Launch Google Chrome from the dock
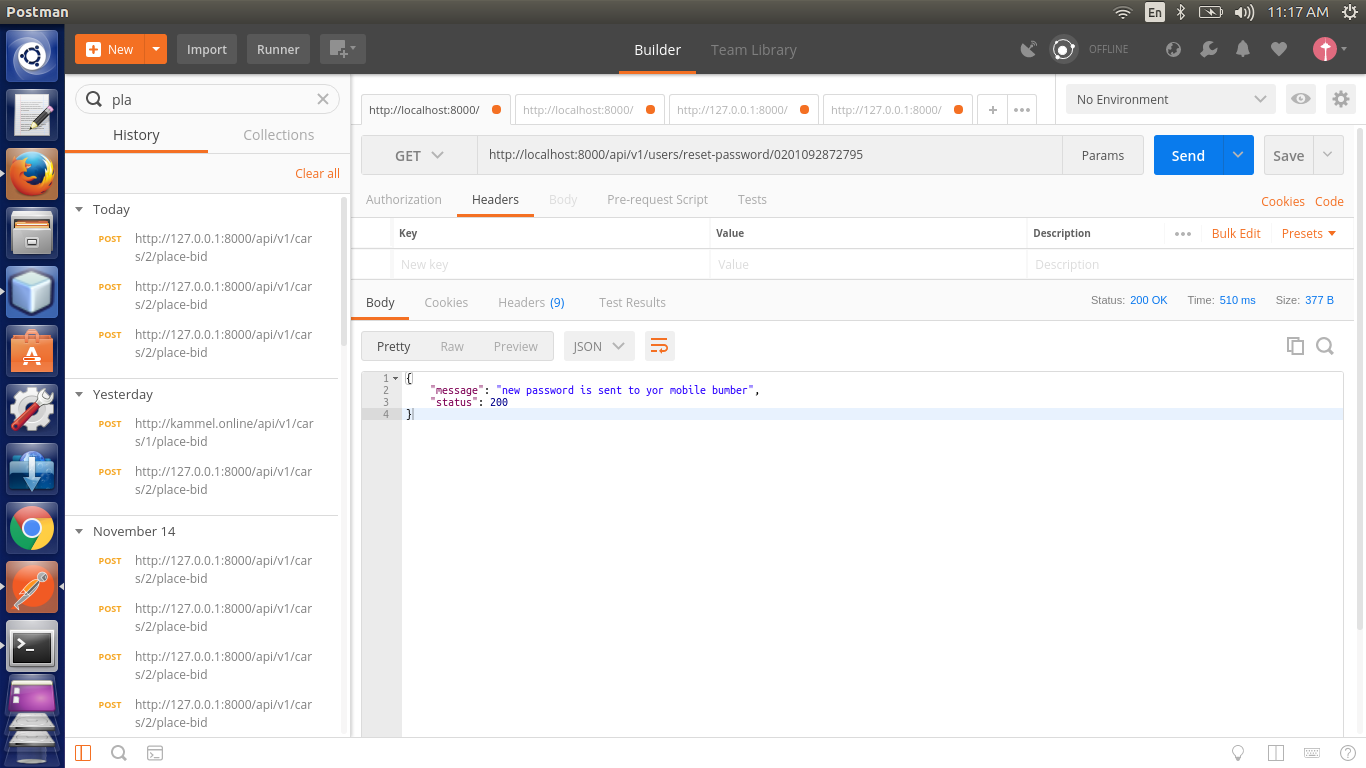The width and height of the screenshot is (1366, 768). tap(32, 528)
